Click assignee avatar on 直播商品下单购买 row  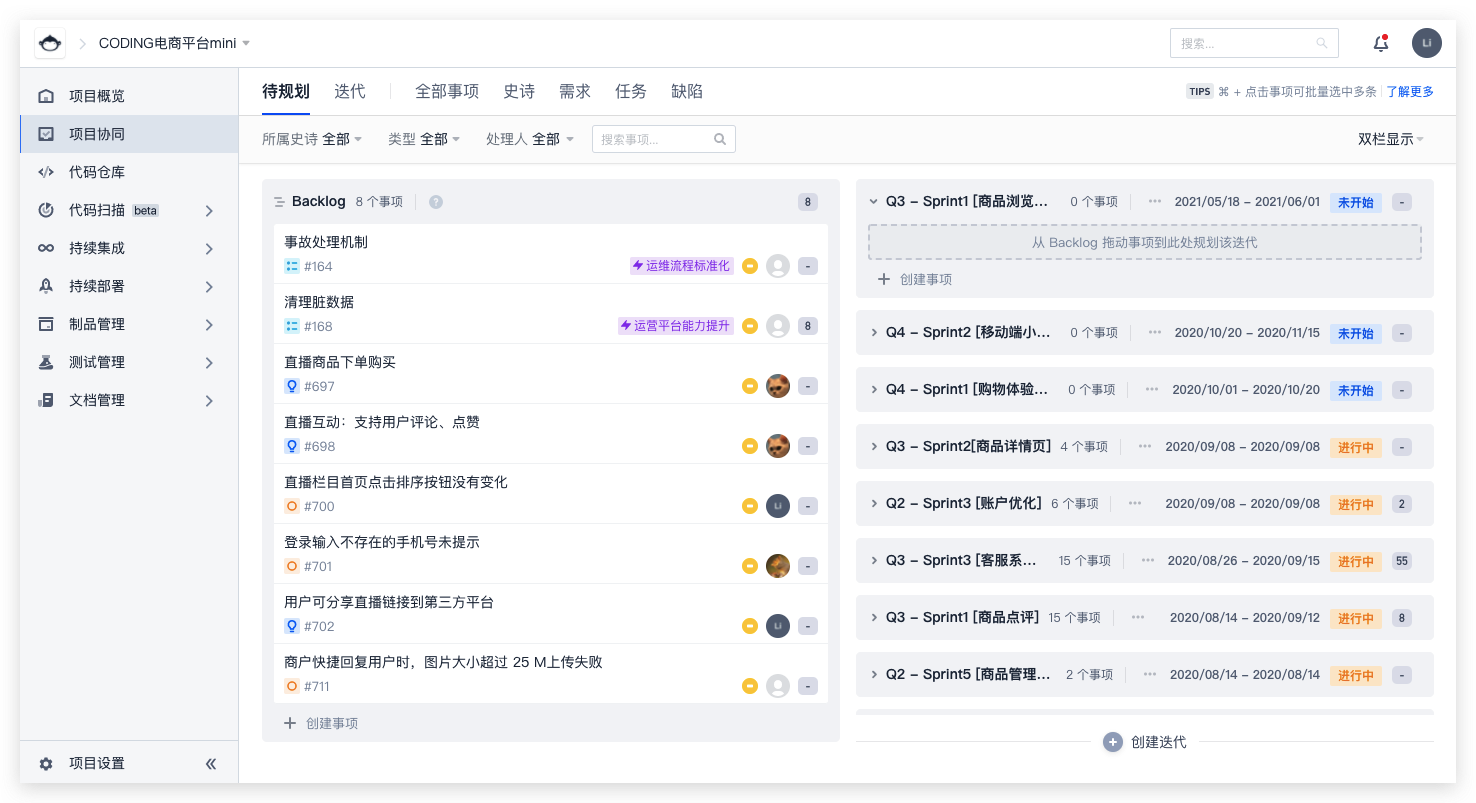(778, 386)
